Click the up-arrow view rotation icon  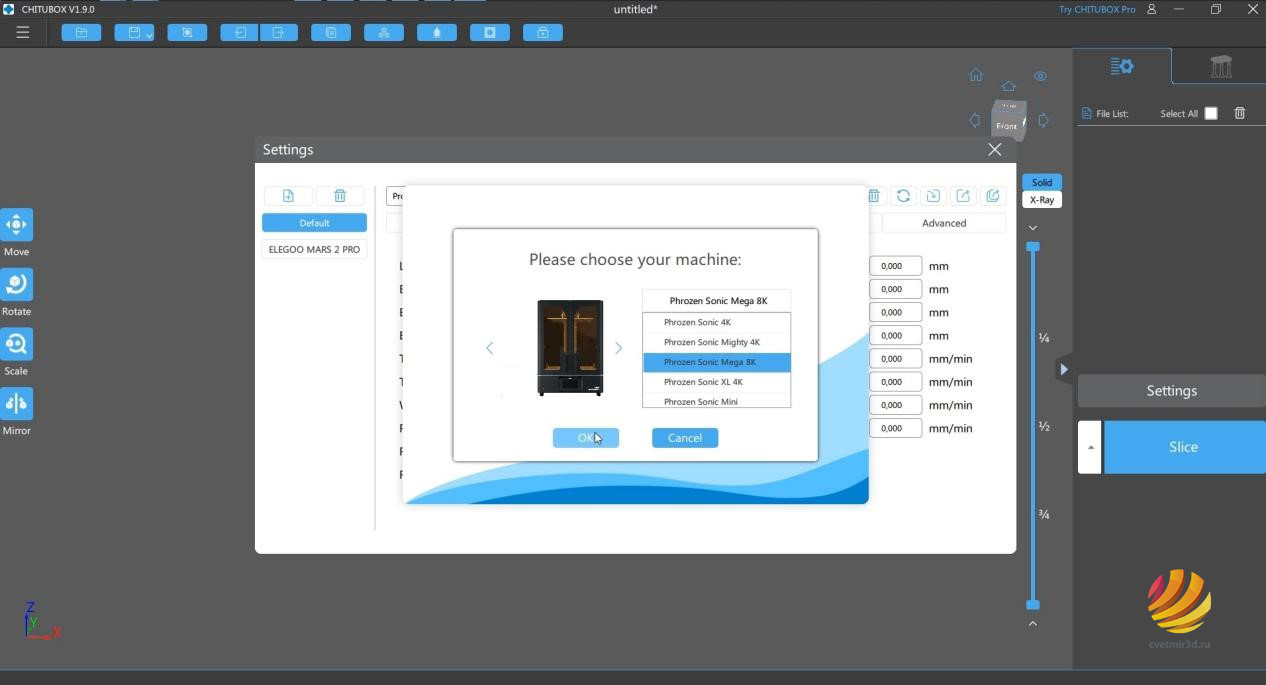pyautogui.click(x=1008, y=87)
